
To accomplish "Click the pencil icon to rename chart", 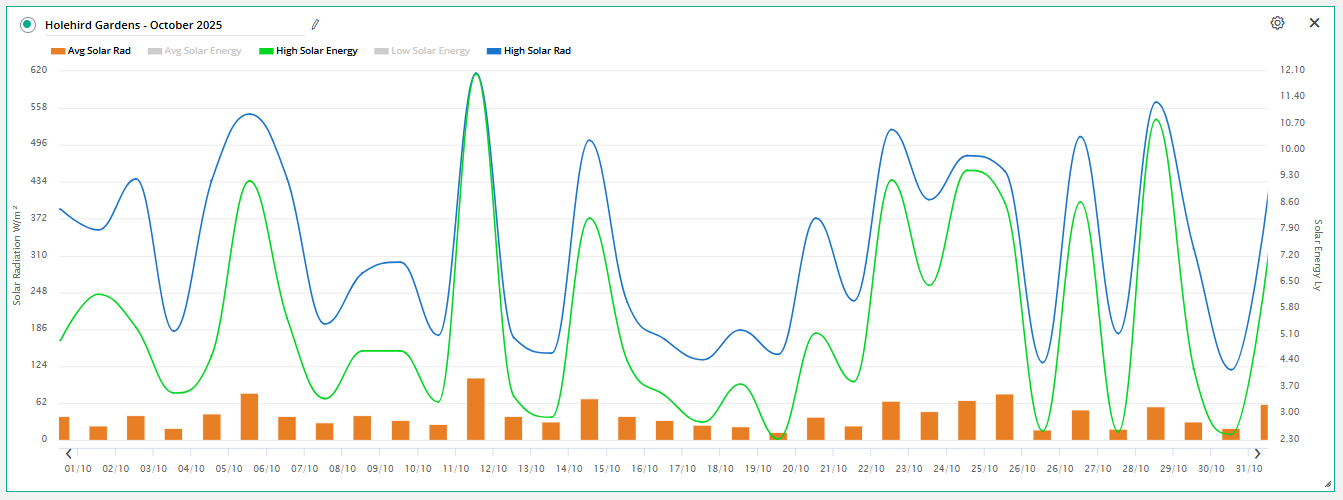I will point(315,24).
